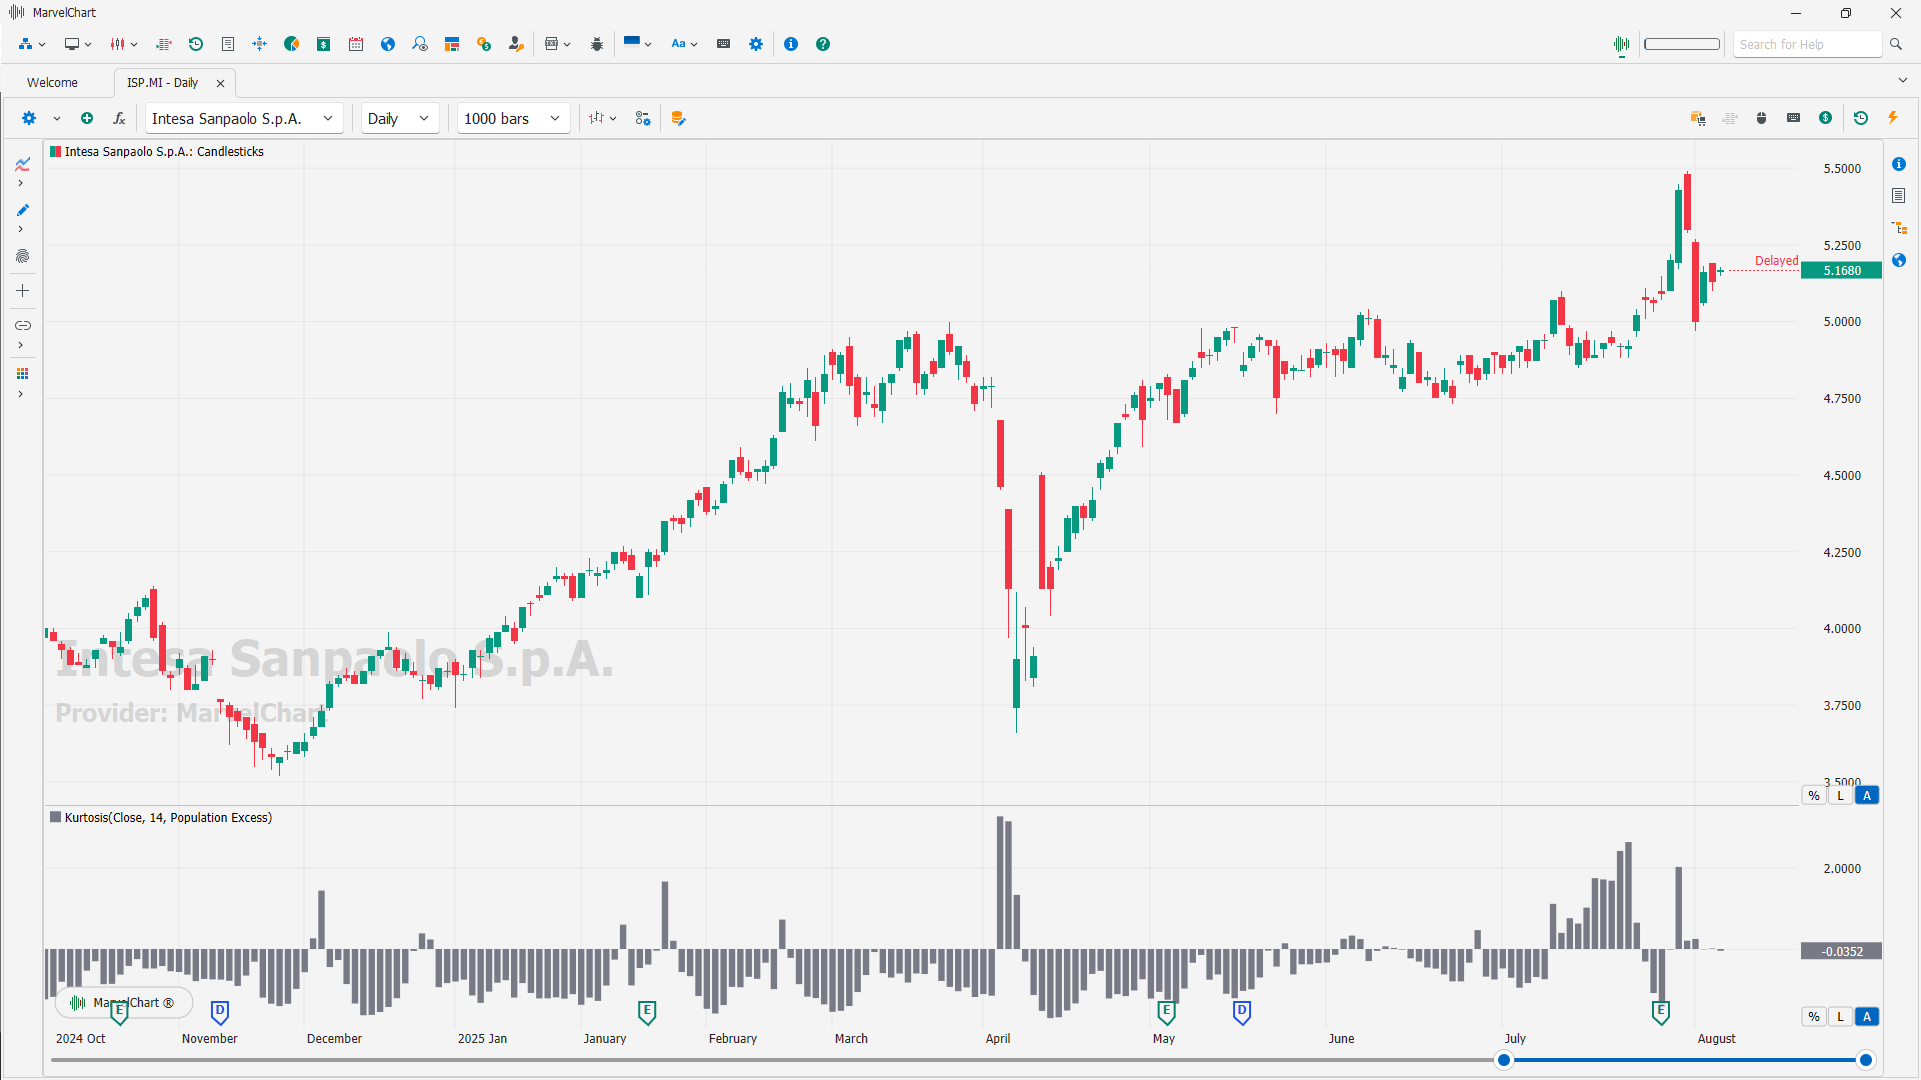Toggle percent scale on Kurtosis panel
This screenshot has width=1921, height=1080.
(1814, 1017)
